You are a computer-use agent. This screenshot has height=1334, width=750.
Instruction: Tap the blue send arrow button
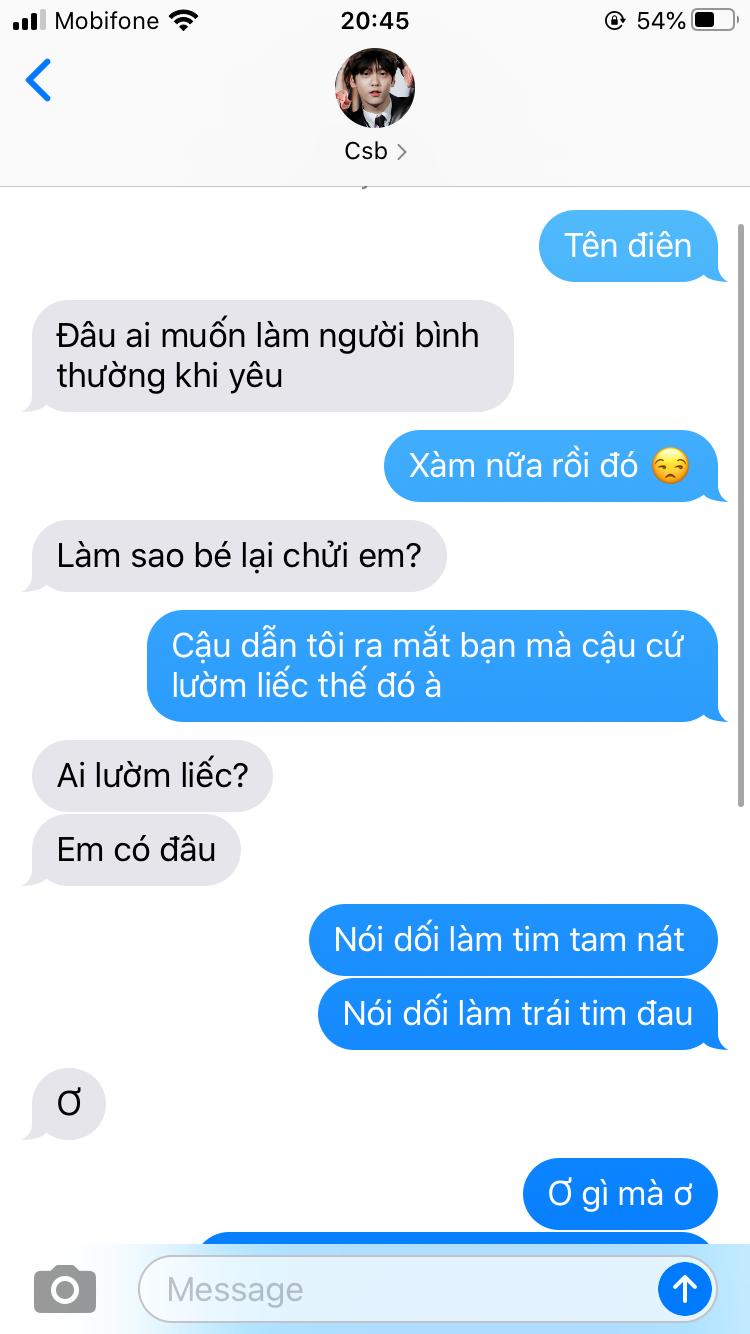685,1289
